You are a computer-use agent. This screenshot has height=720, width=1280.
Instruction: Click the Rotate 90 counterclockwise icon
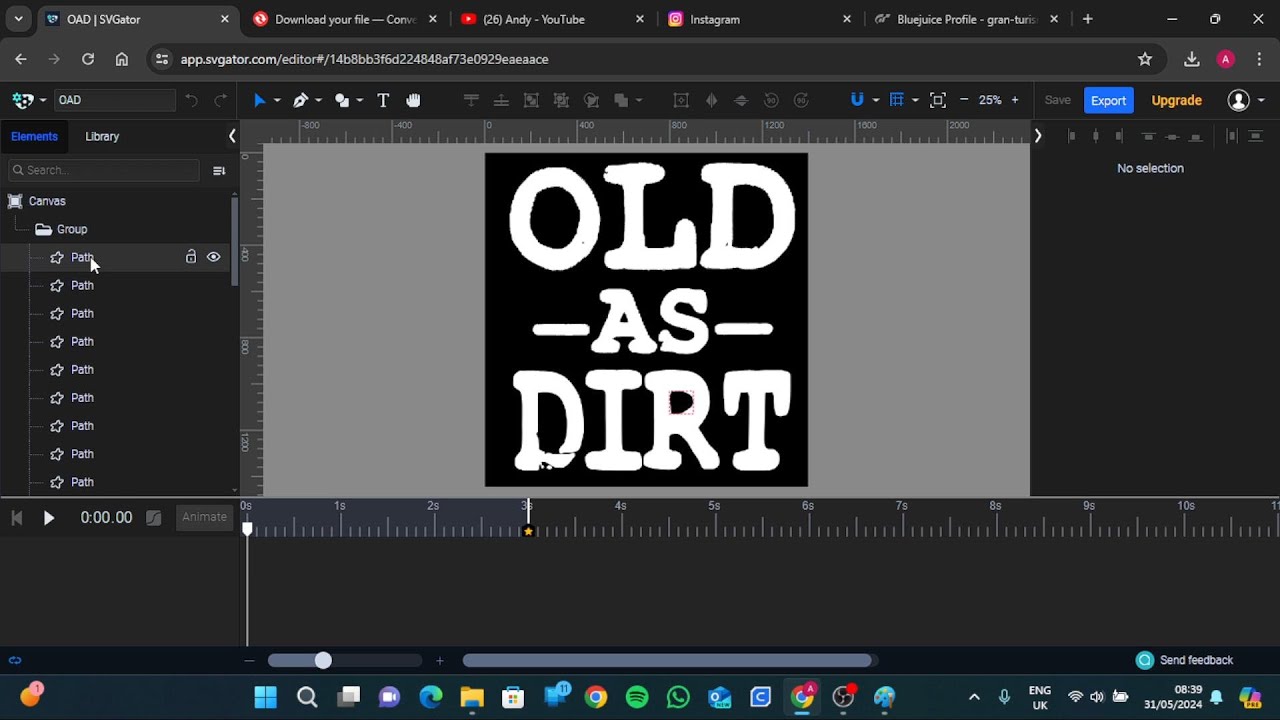click(771, 100)
